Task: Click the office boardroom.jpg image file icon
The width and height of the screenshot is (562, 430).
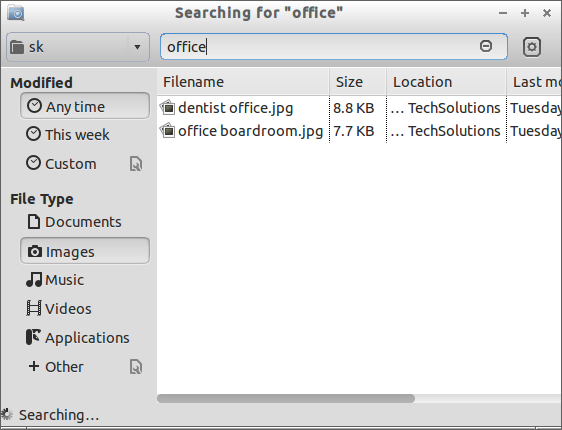Action: coord(168,131)
